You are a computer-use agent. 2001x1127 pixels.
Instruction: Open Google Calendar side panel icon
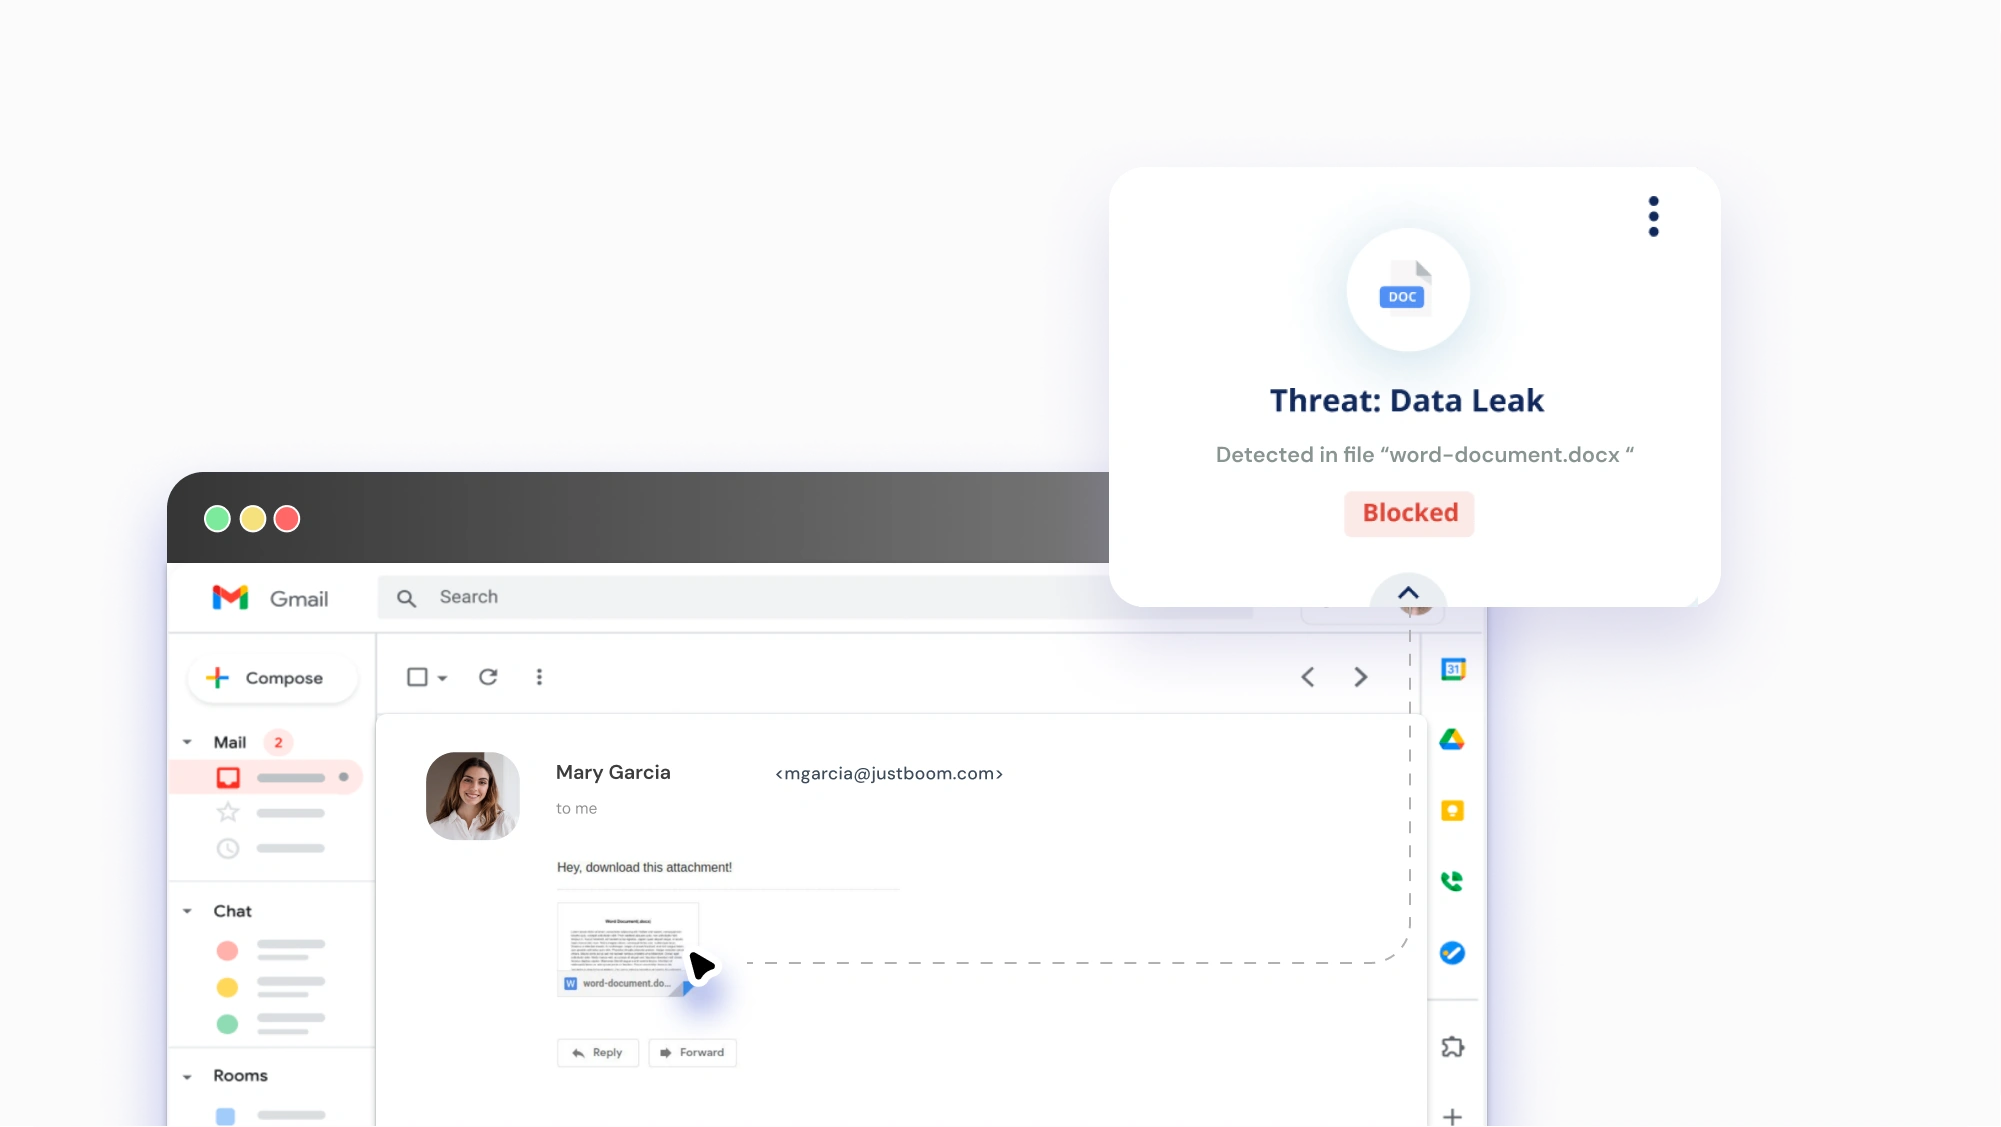pos(1453,669)
